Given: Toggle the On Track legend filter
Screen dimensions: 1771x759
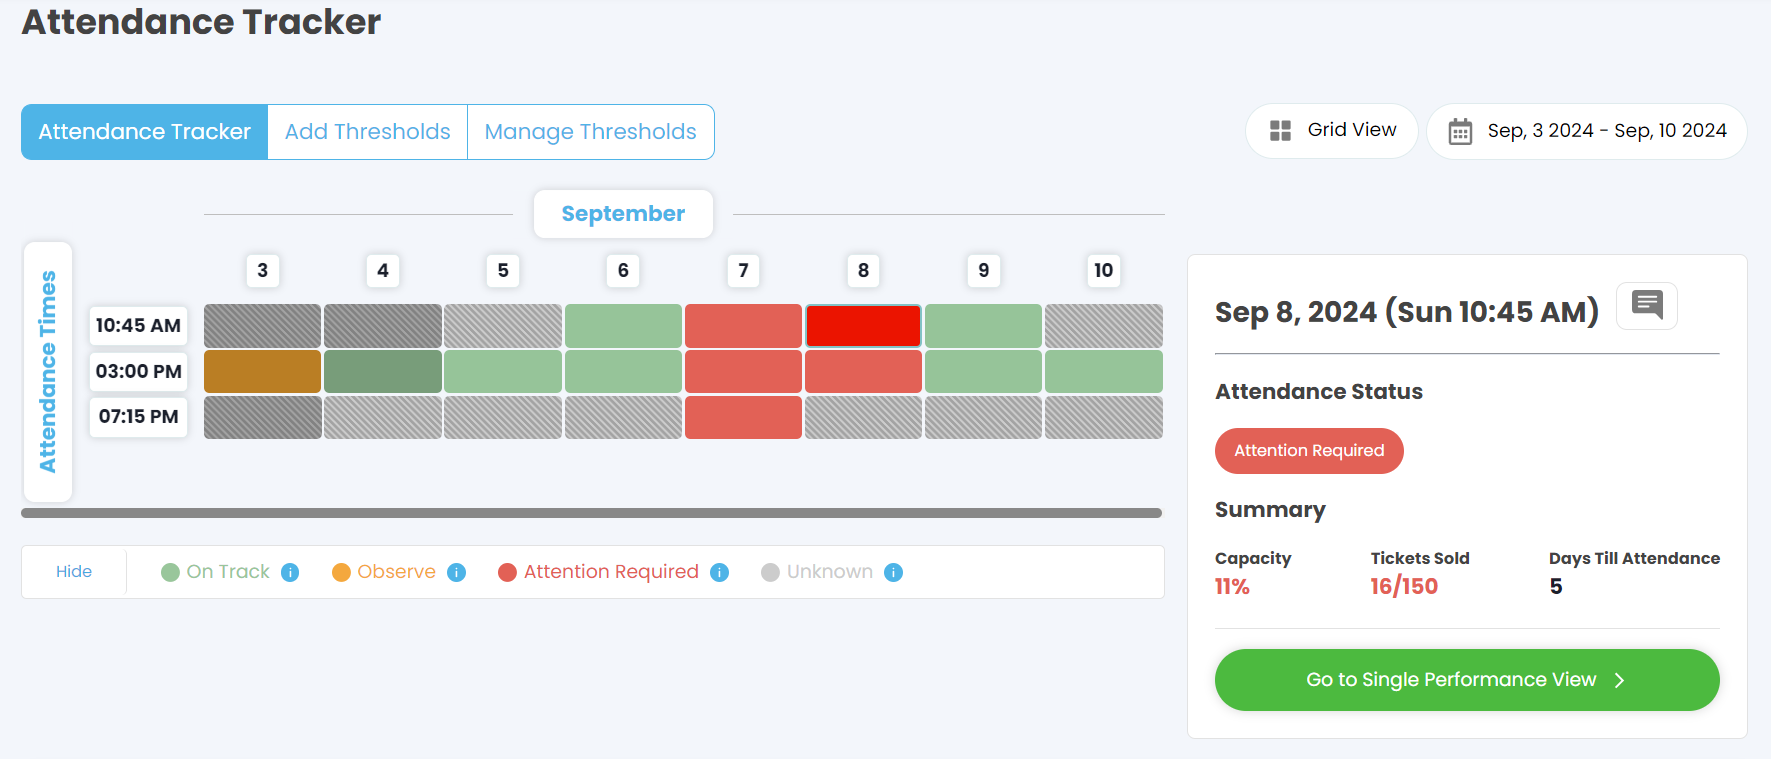Looking at the screenshot, I should [x=216, y=572].
